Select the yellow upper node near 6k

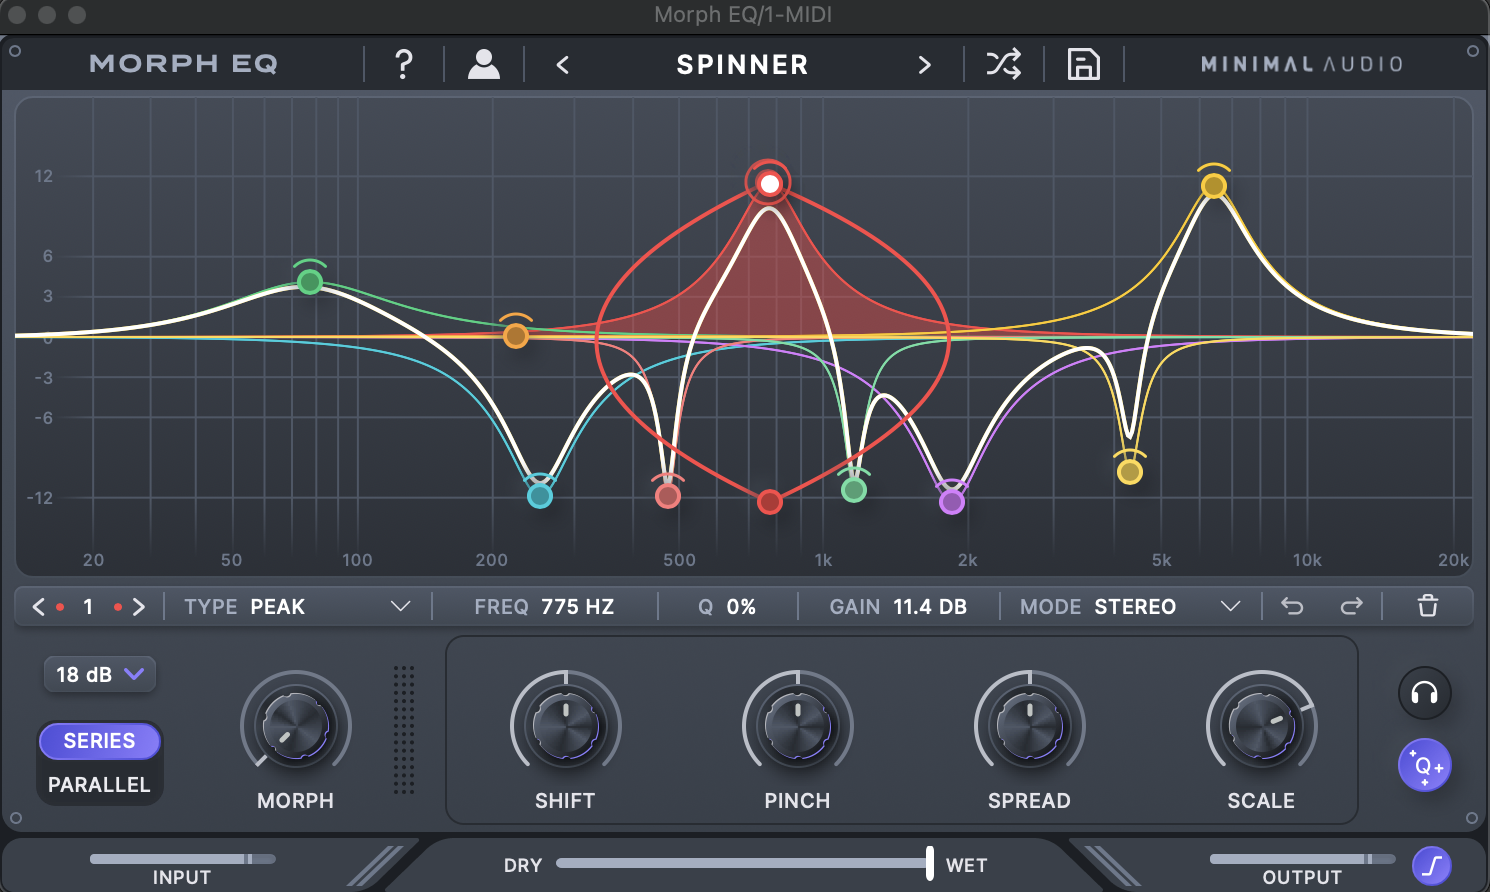pos(1214,186)
